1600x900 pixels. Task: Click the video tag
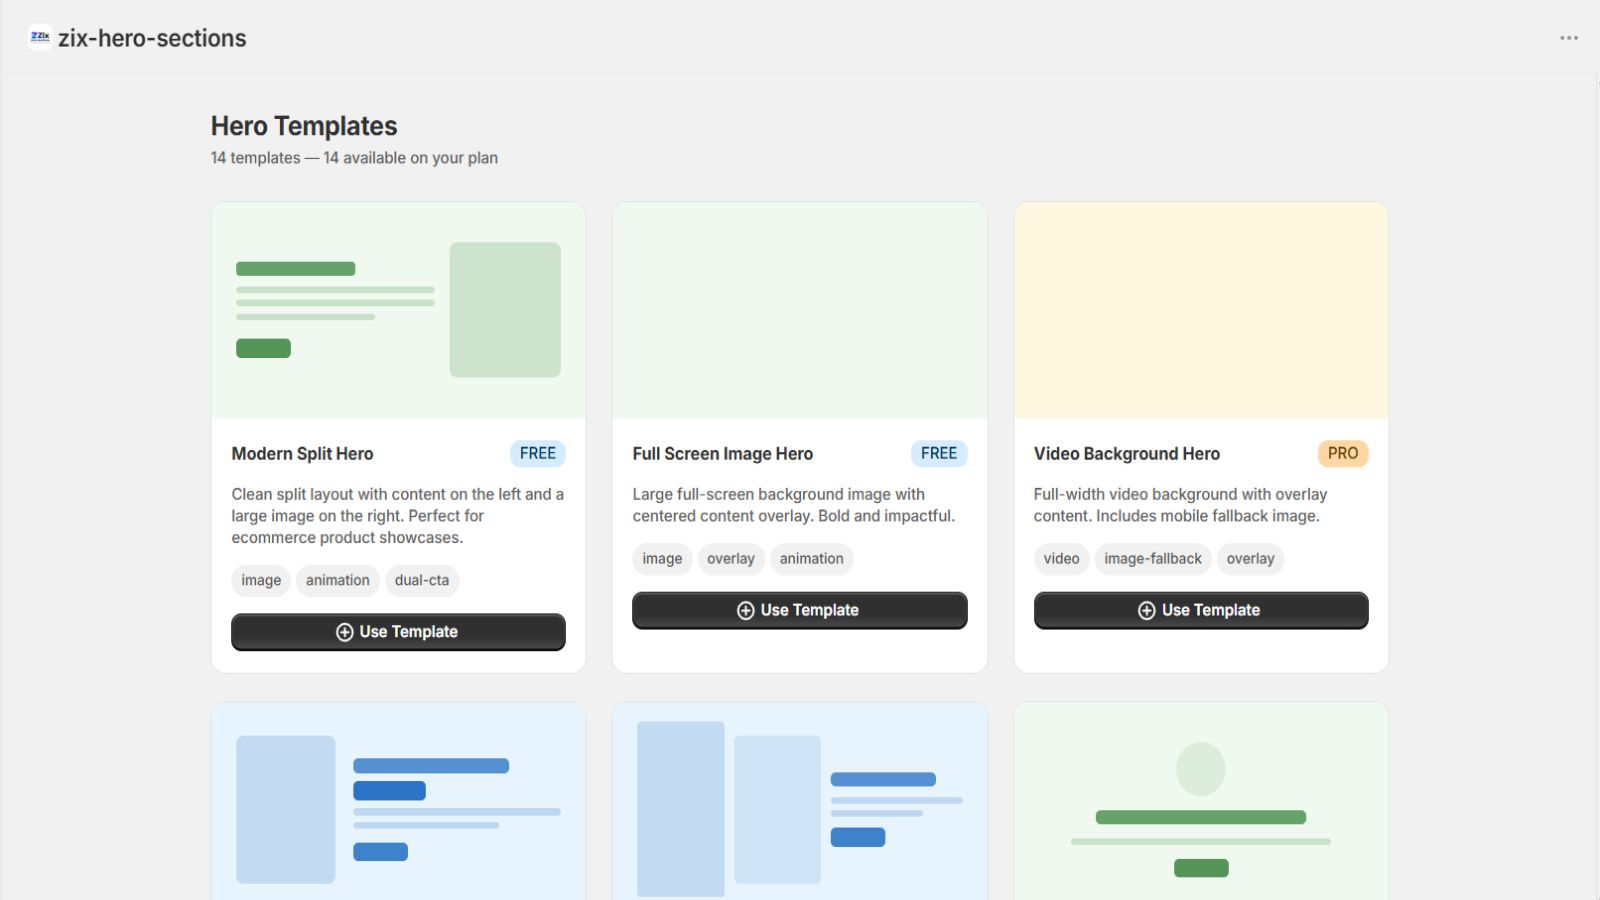[x=1061, y=559]
